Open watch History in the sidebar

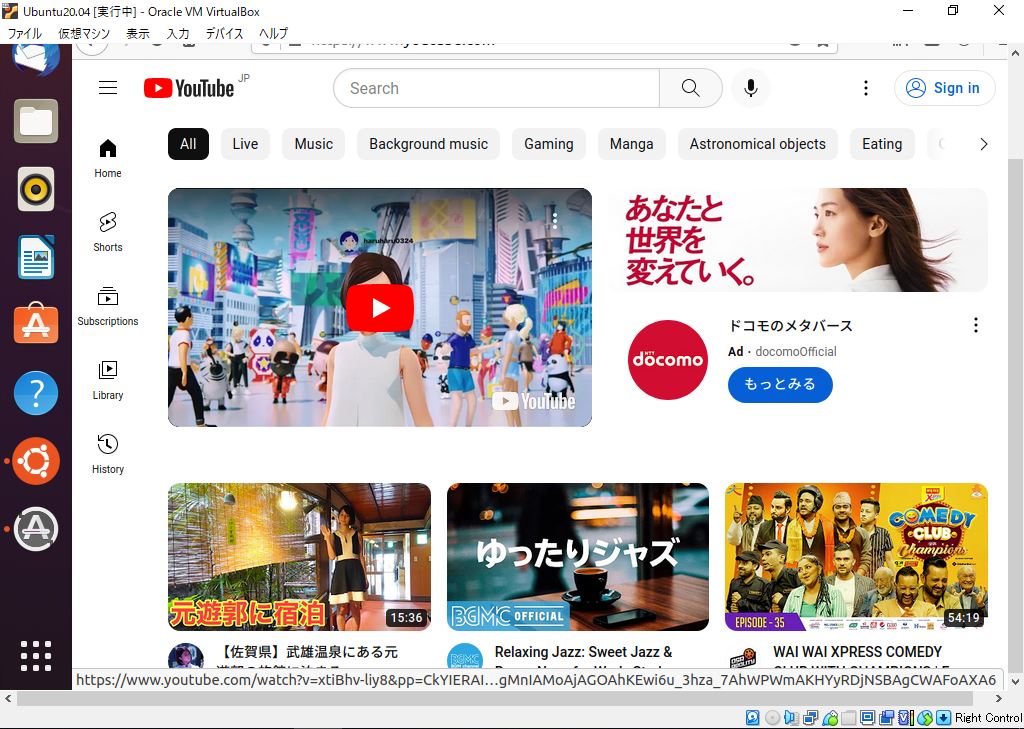coord(108,452)
